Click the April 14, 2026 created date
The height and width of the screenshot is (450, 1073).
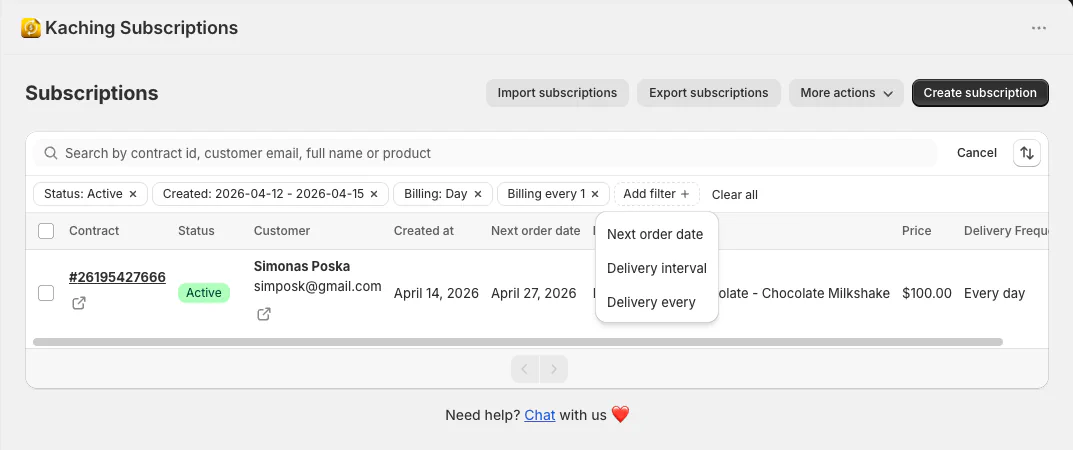[436, 293]
